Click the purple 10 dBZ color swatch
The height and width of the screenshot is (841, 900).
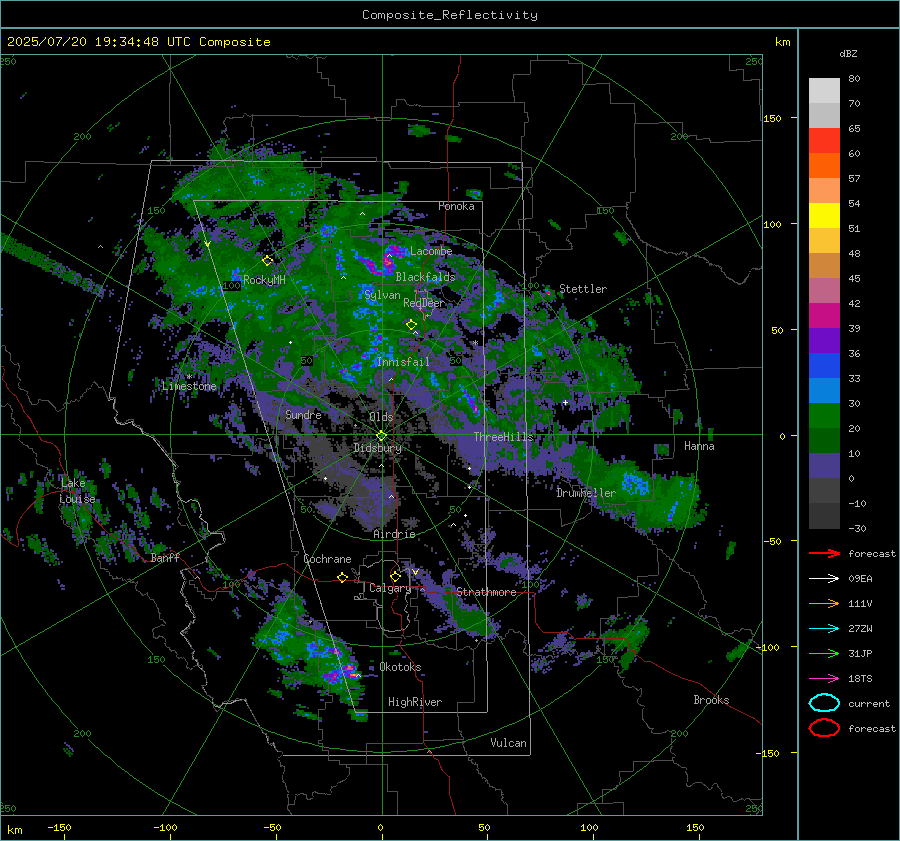tap(824, 466)
